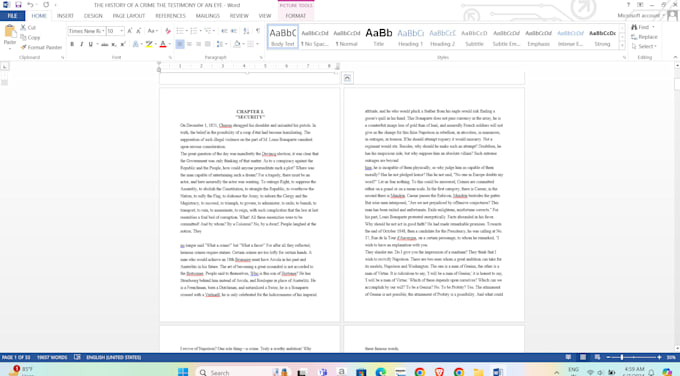Image resolution: width=680 pixels, height=376 pixels.
Task: Sort the selected text
Action: 246,31
